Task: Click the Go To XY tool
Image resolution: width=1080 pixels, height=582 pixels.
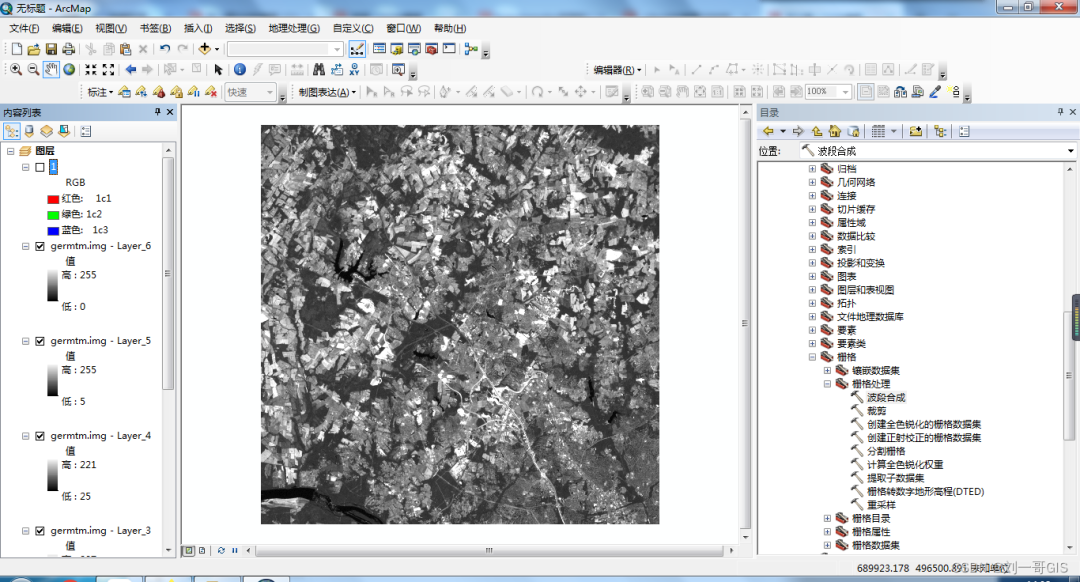Action: pyautogui.click(x=354, y=69)
